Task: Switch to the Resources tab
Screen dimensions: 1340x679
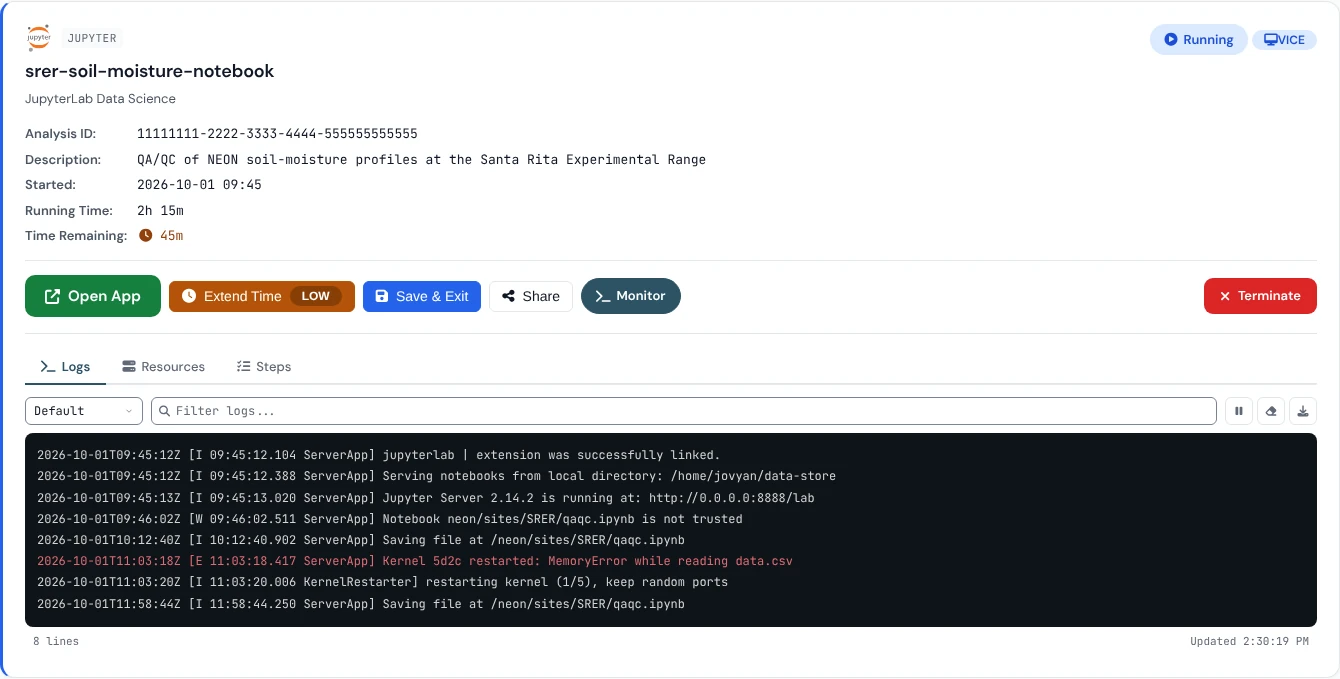Action: [x=163, y=367]
